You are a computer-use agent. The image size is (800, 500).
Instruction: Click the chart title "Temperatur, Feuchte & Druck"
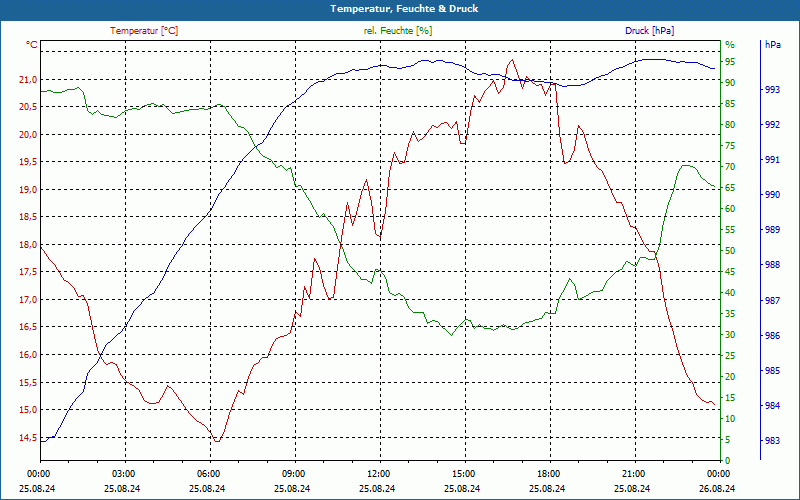[404, 9]
